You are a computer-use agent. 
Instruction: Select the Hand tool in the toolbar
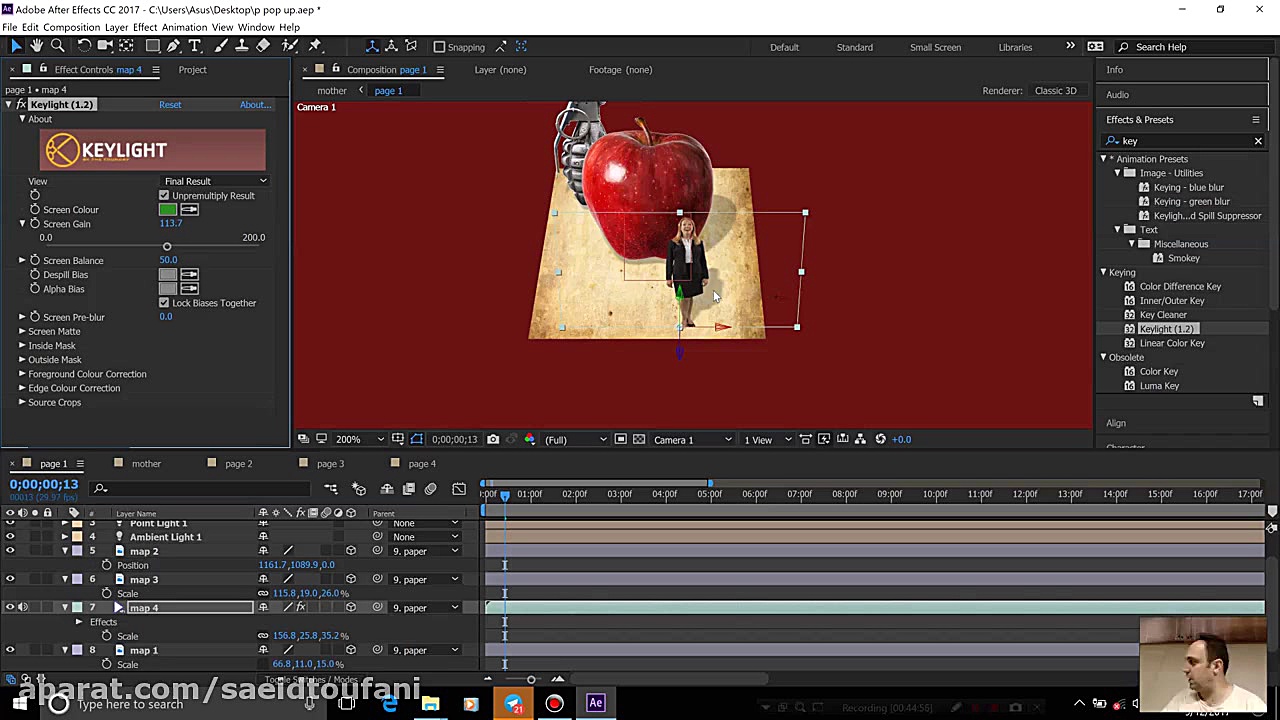click(37, 46)
